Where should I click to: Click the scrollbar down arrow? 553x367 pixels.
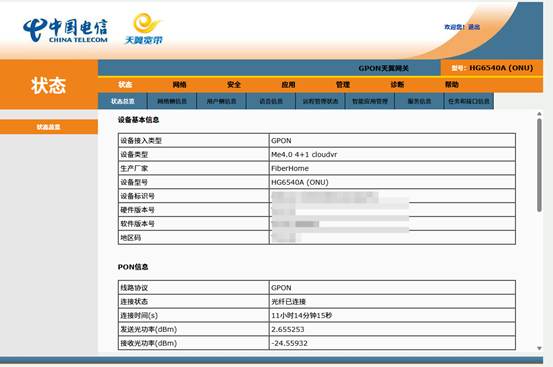tap(539, 348)
